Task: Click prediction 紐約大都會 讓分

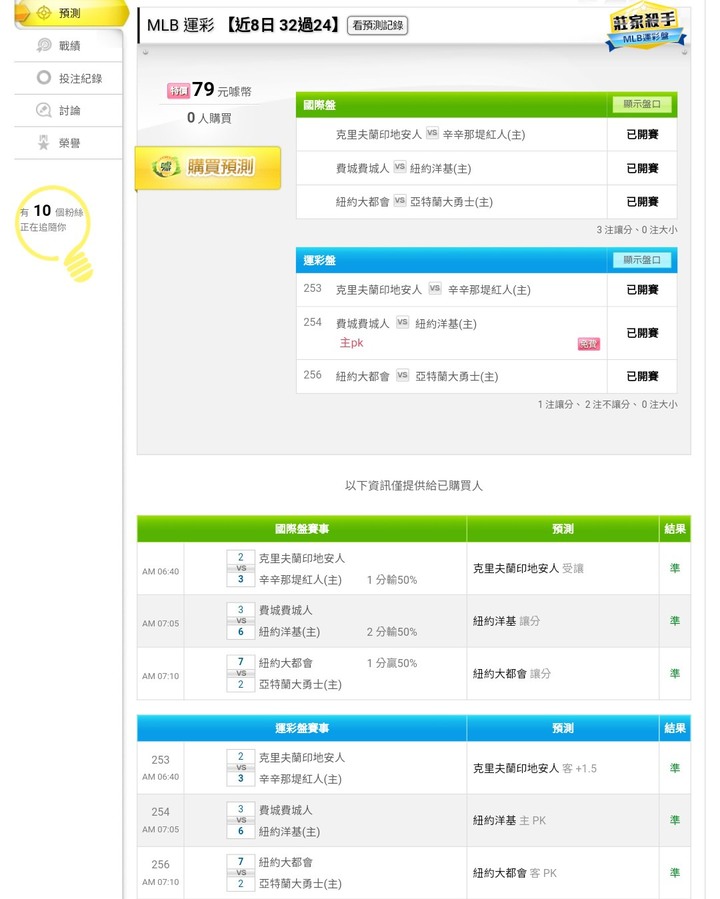Action: 511,674
